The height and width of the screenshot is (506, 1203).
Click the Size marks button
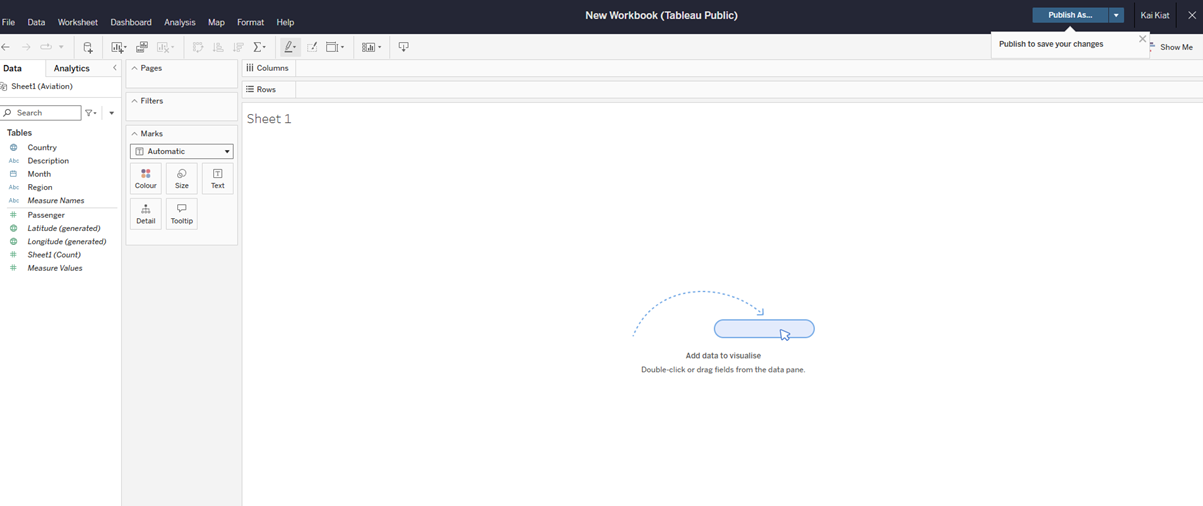[181, 179]
